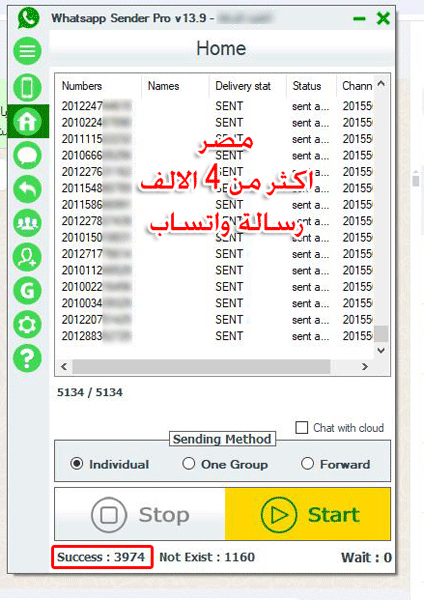The height and width of the screenshot is (600, 424).
Task: Sort by the Numbers column header
Action: pyautogui.click(x=82, y=86)
